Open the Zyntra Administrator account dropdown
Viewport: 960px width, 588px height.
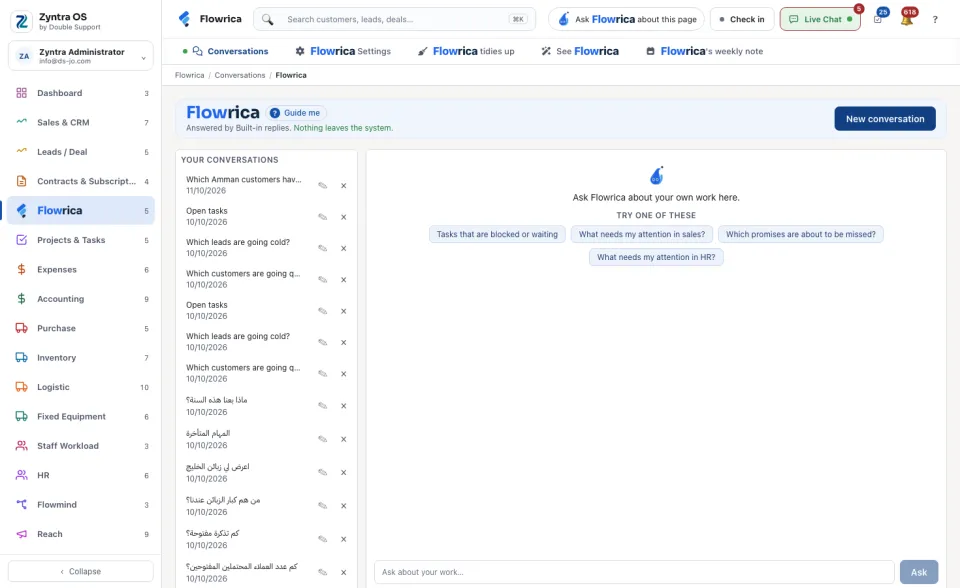pos(81,56)
